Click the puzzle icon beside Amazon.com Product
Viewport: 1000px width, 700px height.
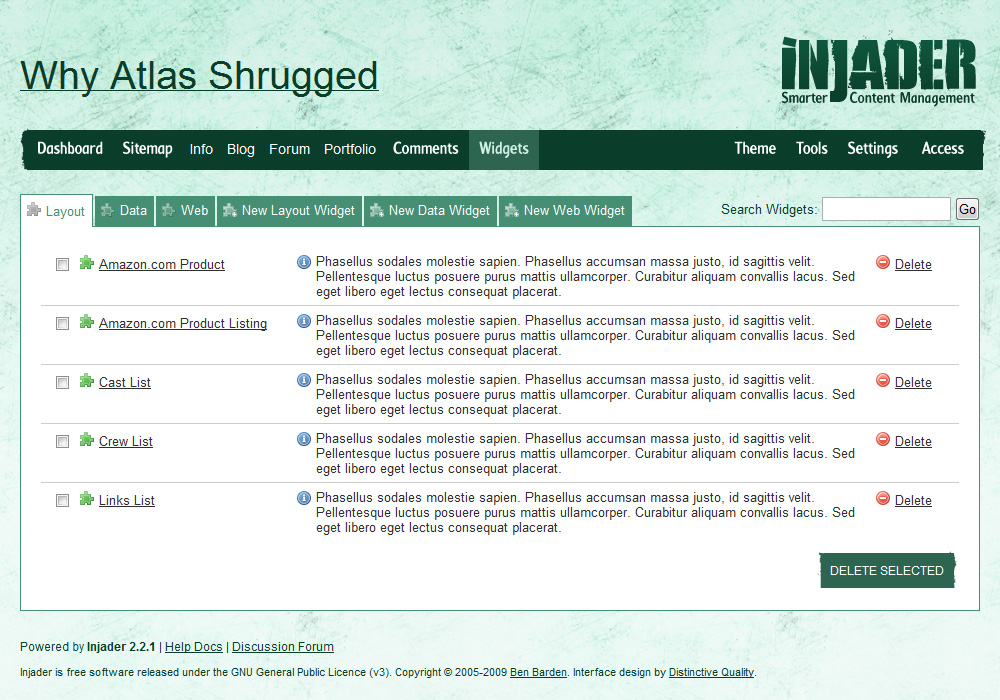(x=87, y=263)
